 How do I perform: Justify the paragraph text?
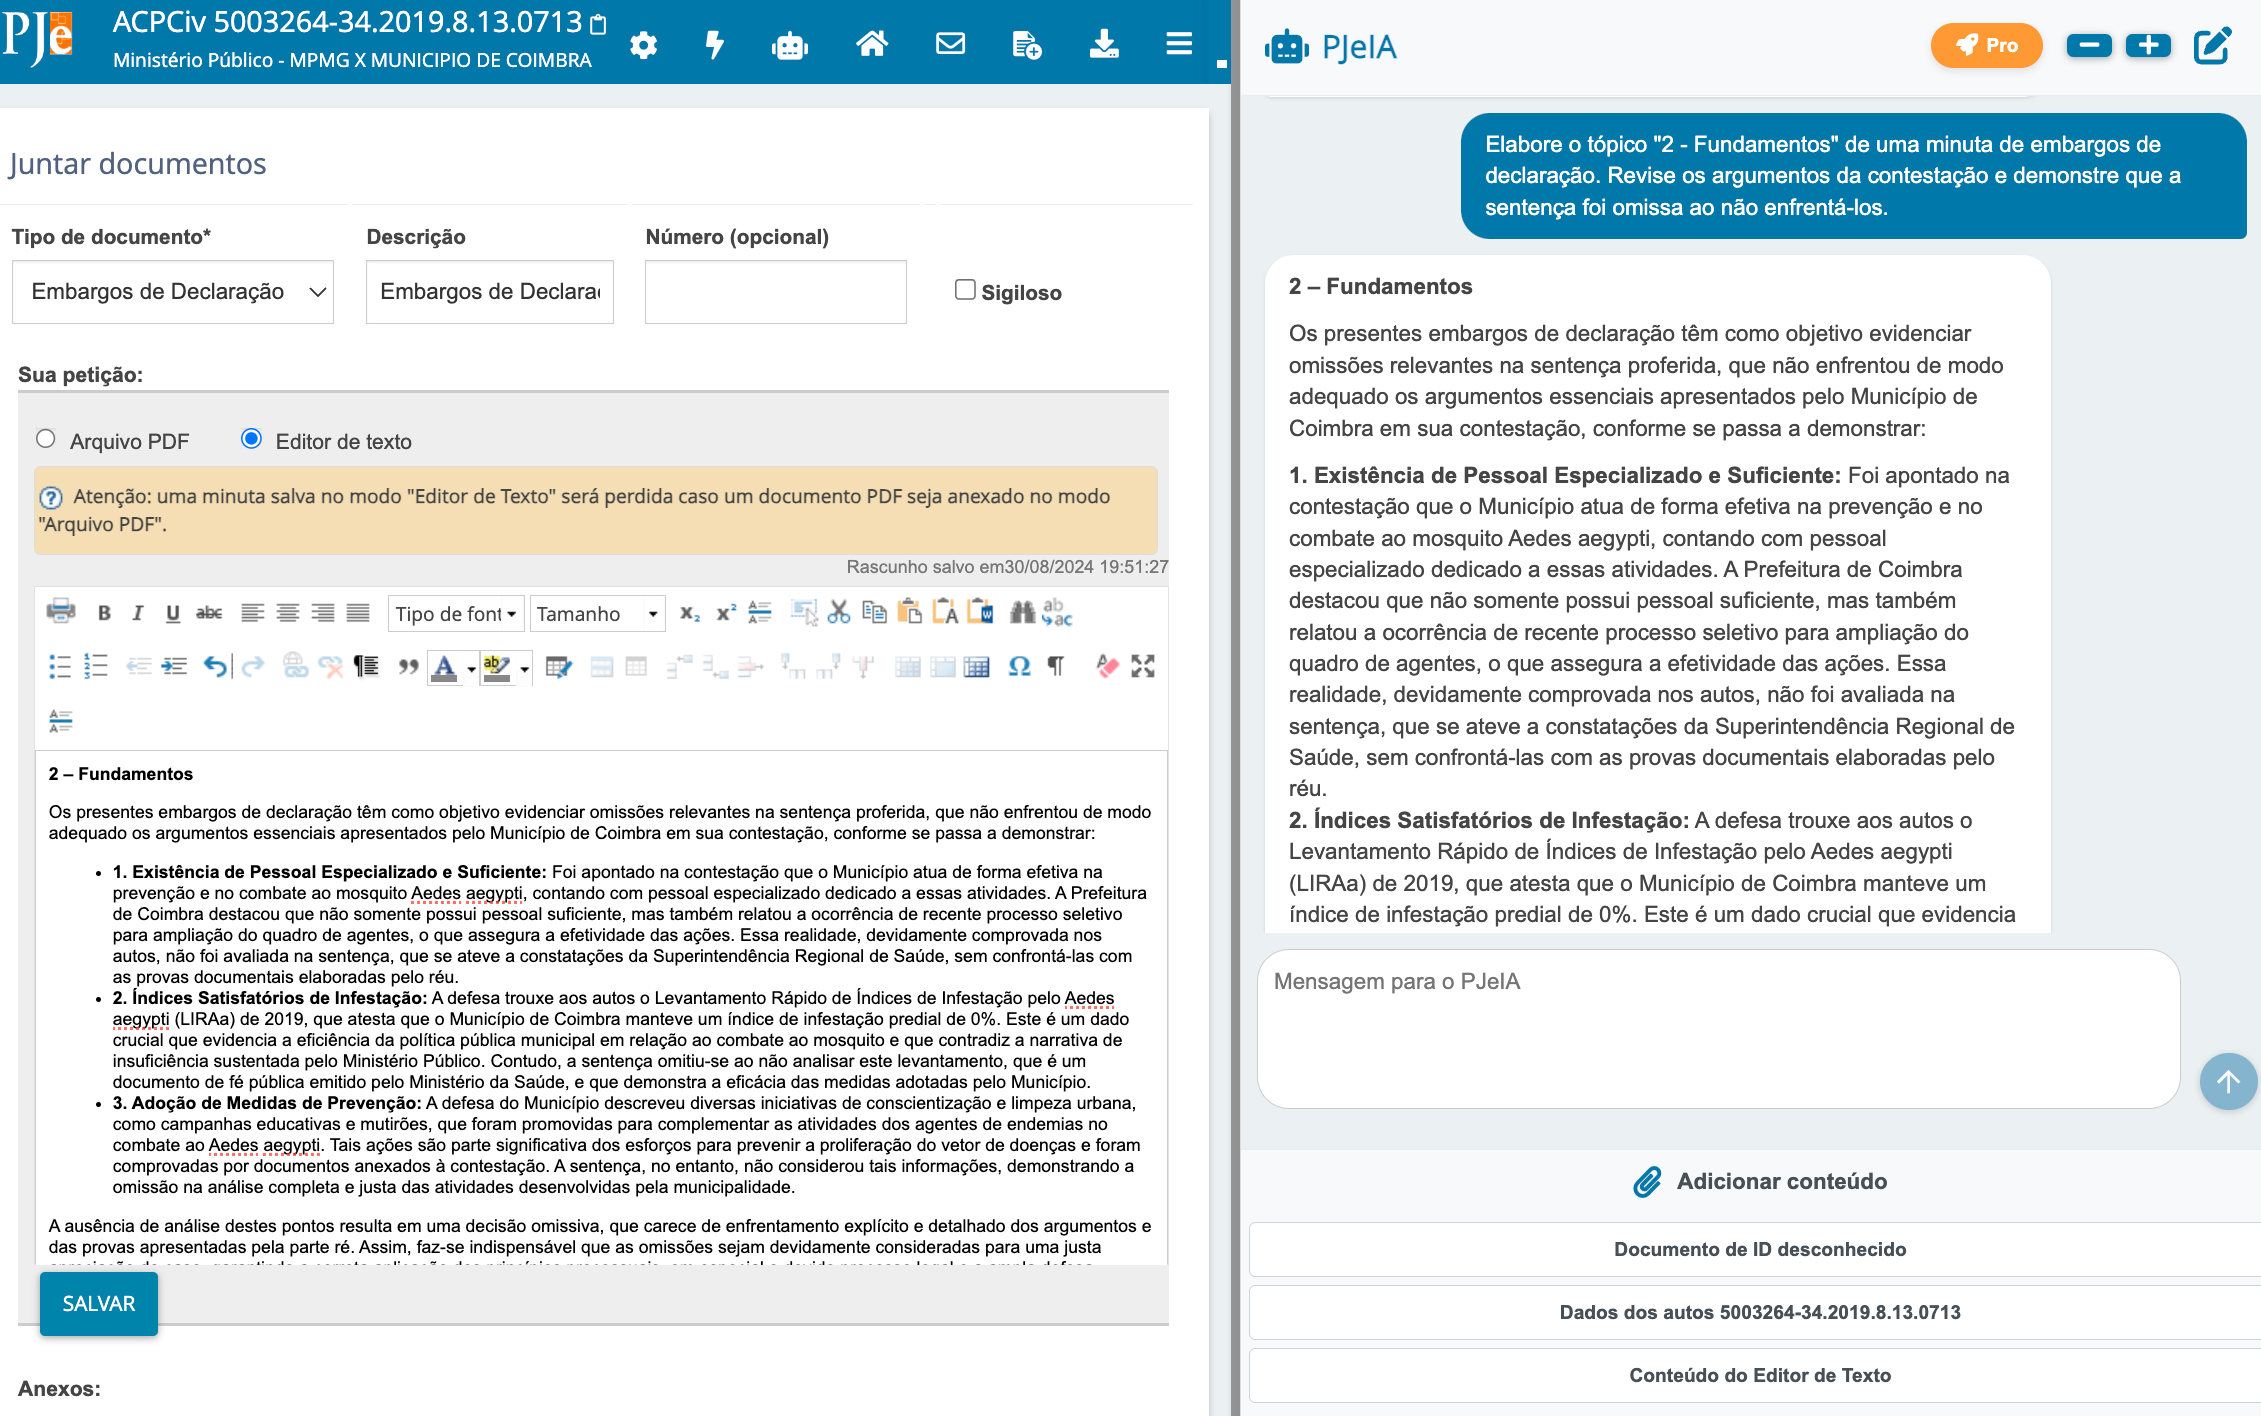pyautogui.click(x=358, y=613)
